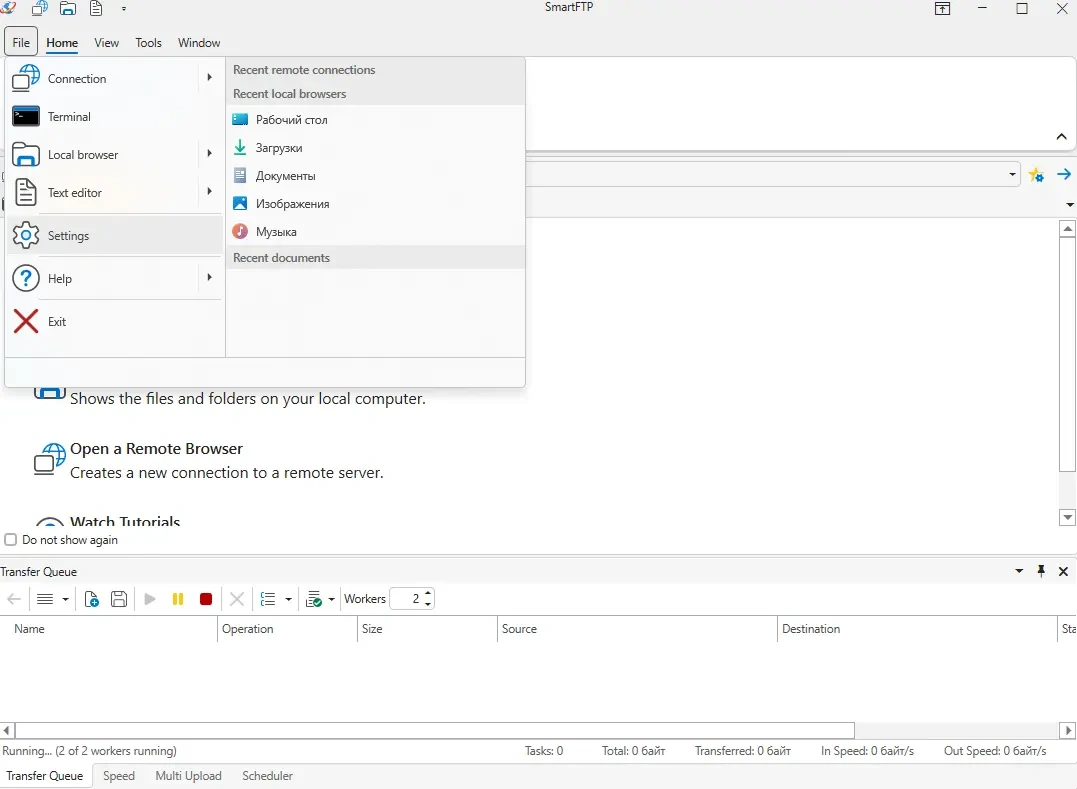1077x789 pixels.
Task: Expand the Help submenu arrow
Action: (x=209, y=277)
